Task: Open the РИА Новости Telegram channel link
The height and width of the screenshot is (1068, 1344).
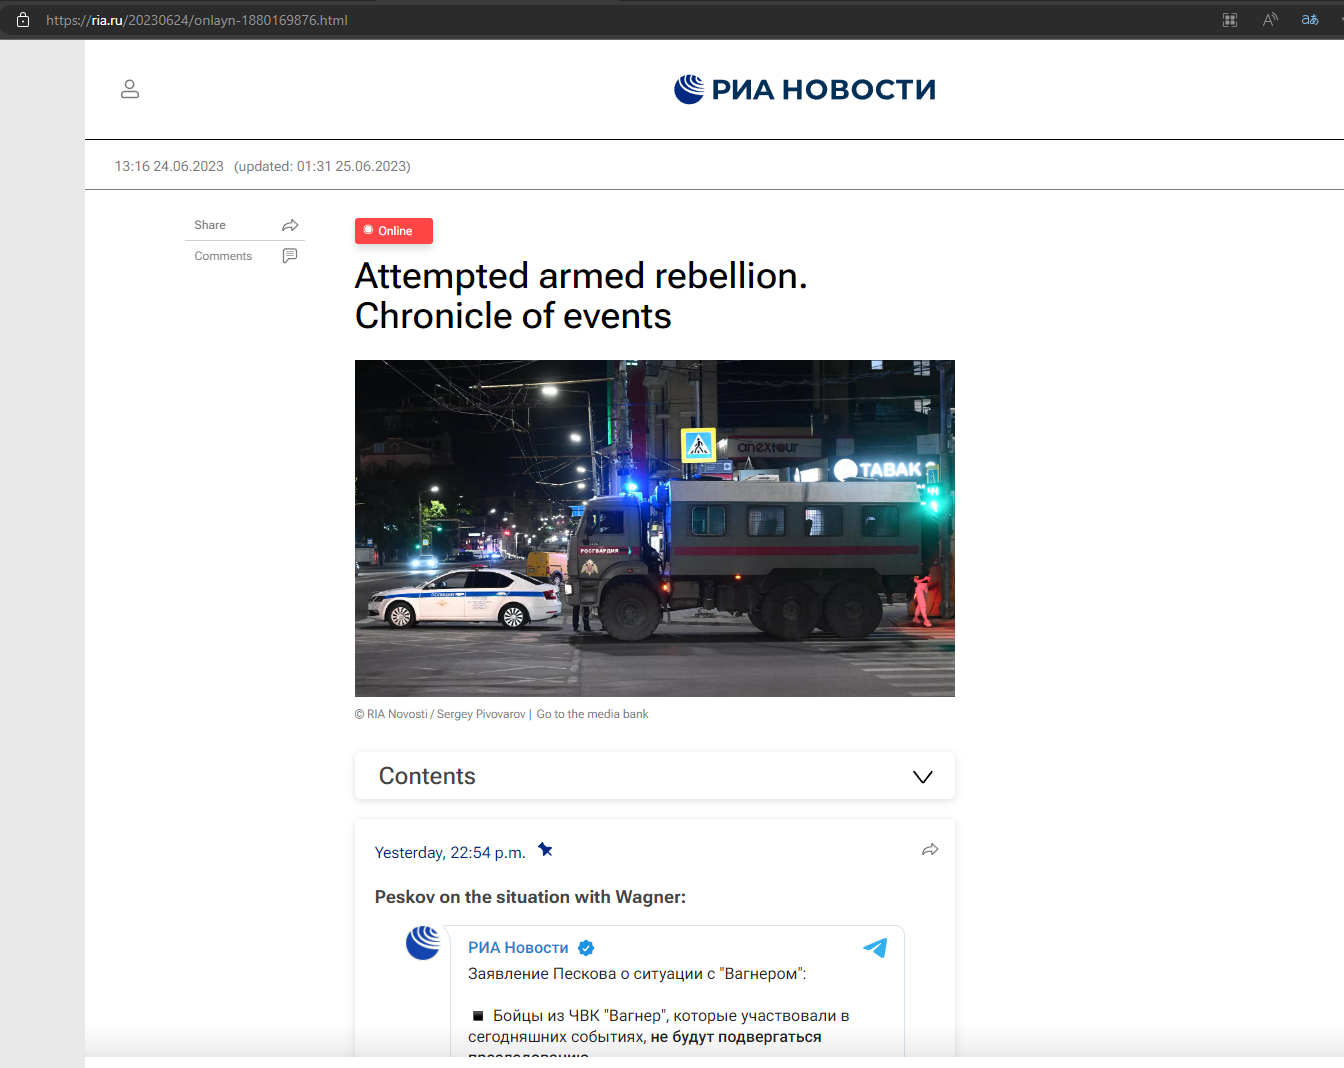Action: pos(518,948)
